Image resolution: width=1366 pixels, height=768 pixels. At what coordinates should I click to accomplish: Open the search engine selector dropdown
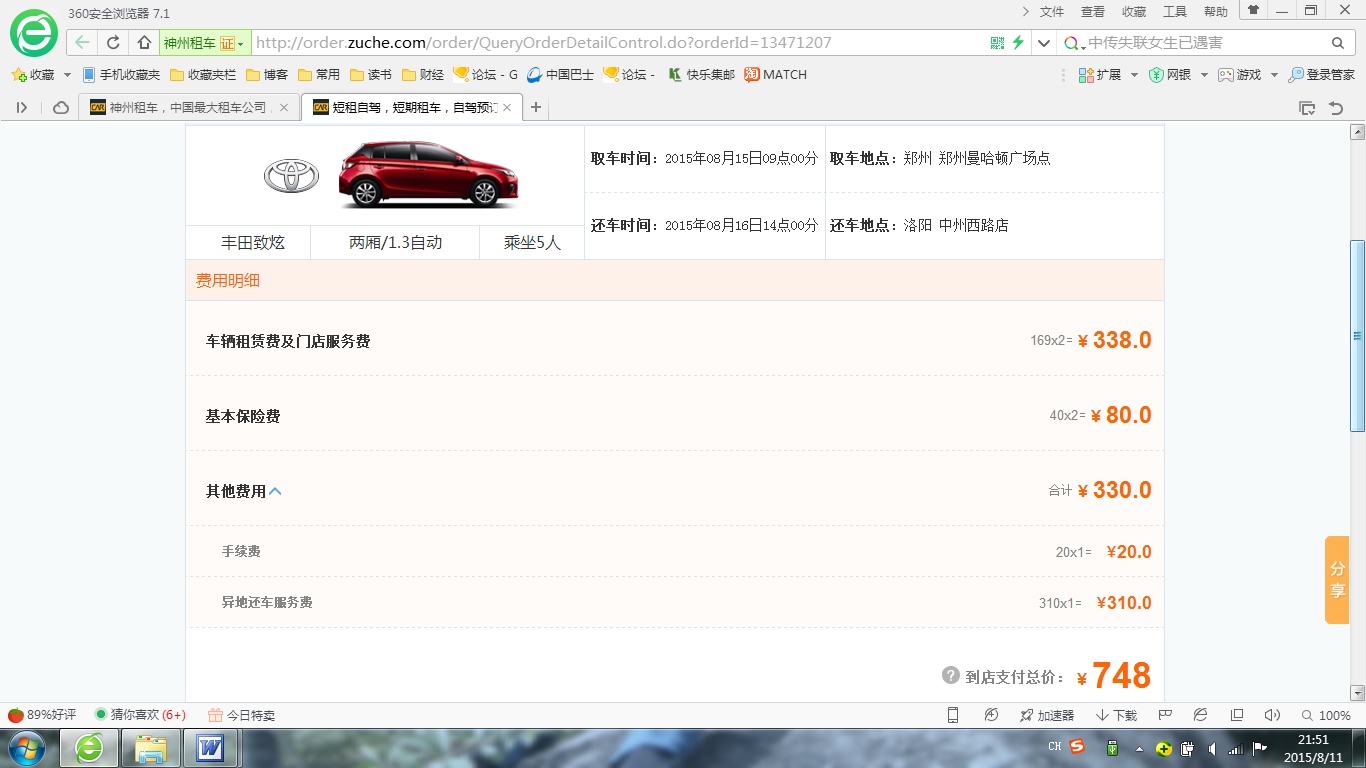(1074, 43)
